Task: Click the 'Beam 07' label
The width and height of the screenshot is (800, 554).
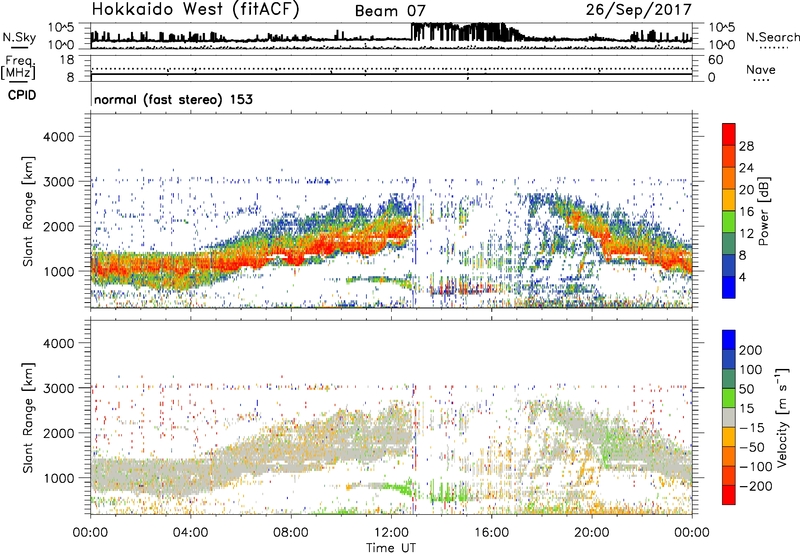Action: 390,11
